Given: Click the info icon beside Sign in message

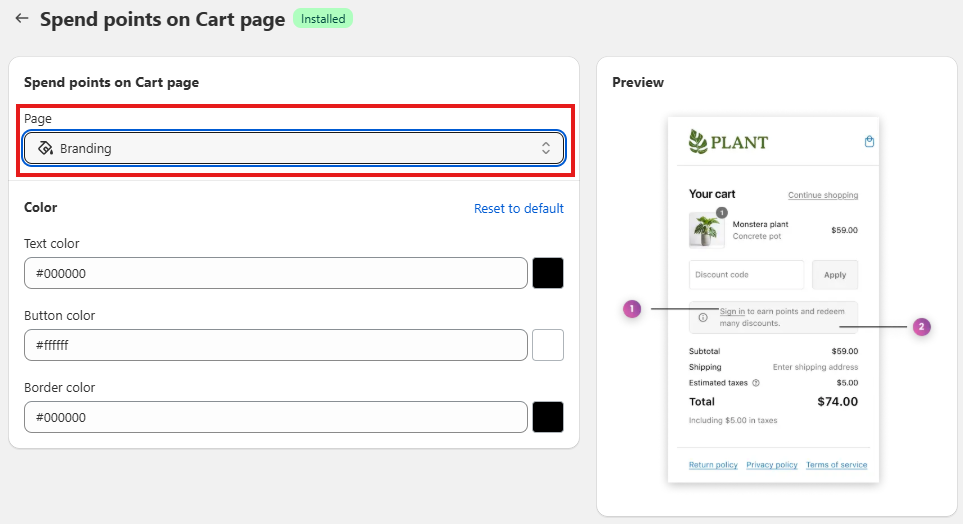Looking at the screenshot, I should coord(703,317).
